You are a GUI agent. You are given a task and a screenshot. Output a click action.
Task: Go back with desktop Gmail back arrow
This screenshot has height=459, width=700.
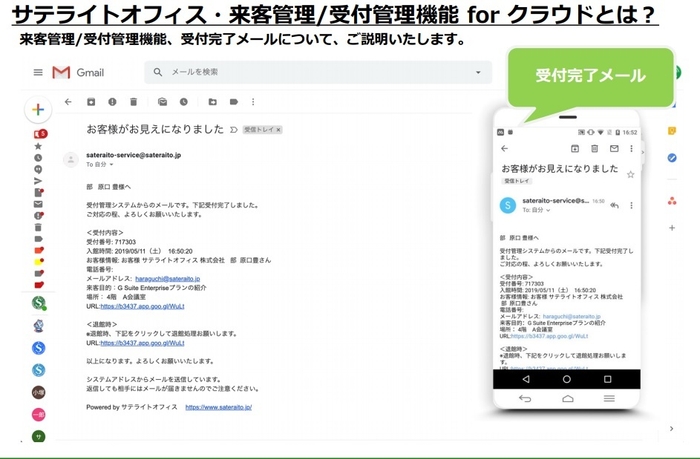coord(68,102)
